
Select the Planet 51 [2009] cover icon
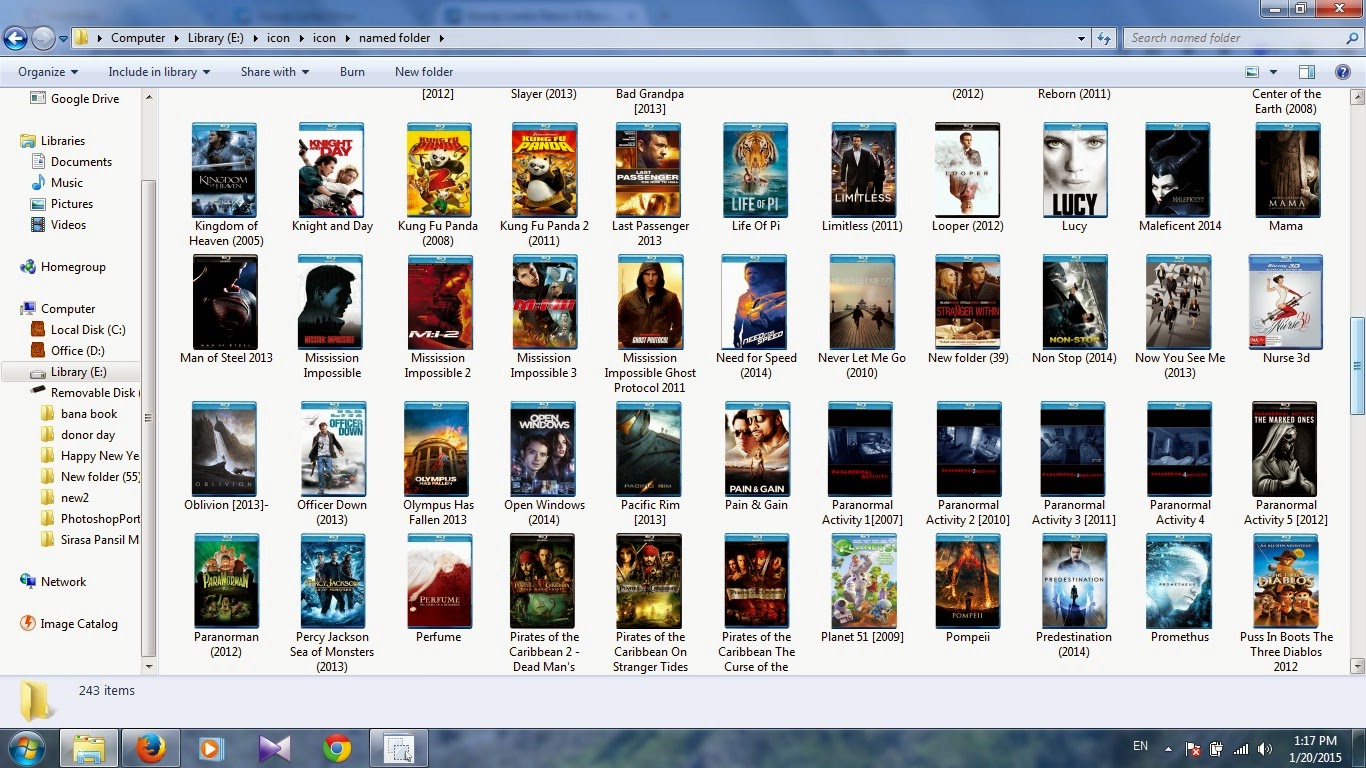tap(862, 581)
